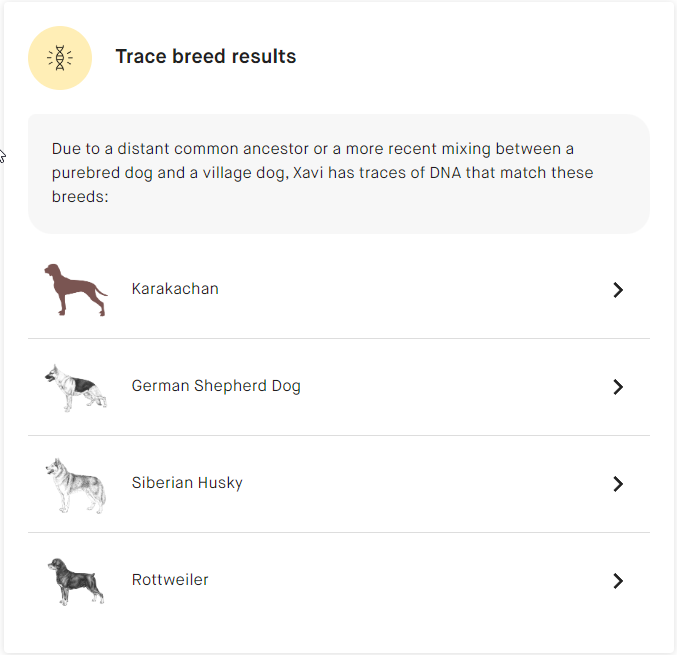Screen dimensions: 677x655
Task: Select the Karakachan breed name
Action: [x=175, y=289]
